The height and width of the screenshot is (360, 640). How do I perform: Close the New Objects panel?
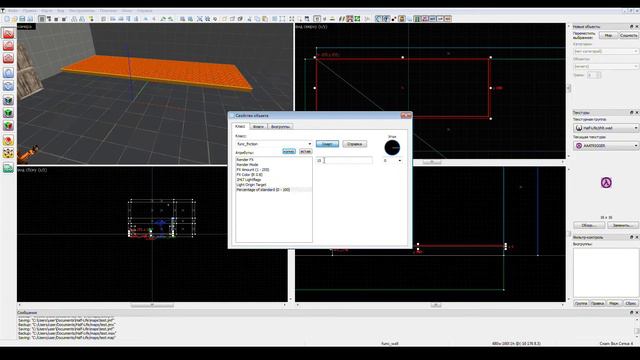click(636, 27)
